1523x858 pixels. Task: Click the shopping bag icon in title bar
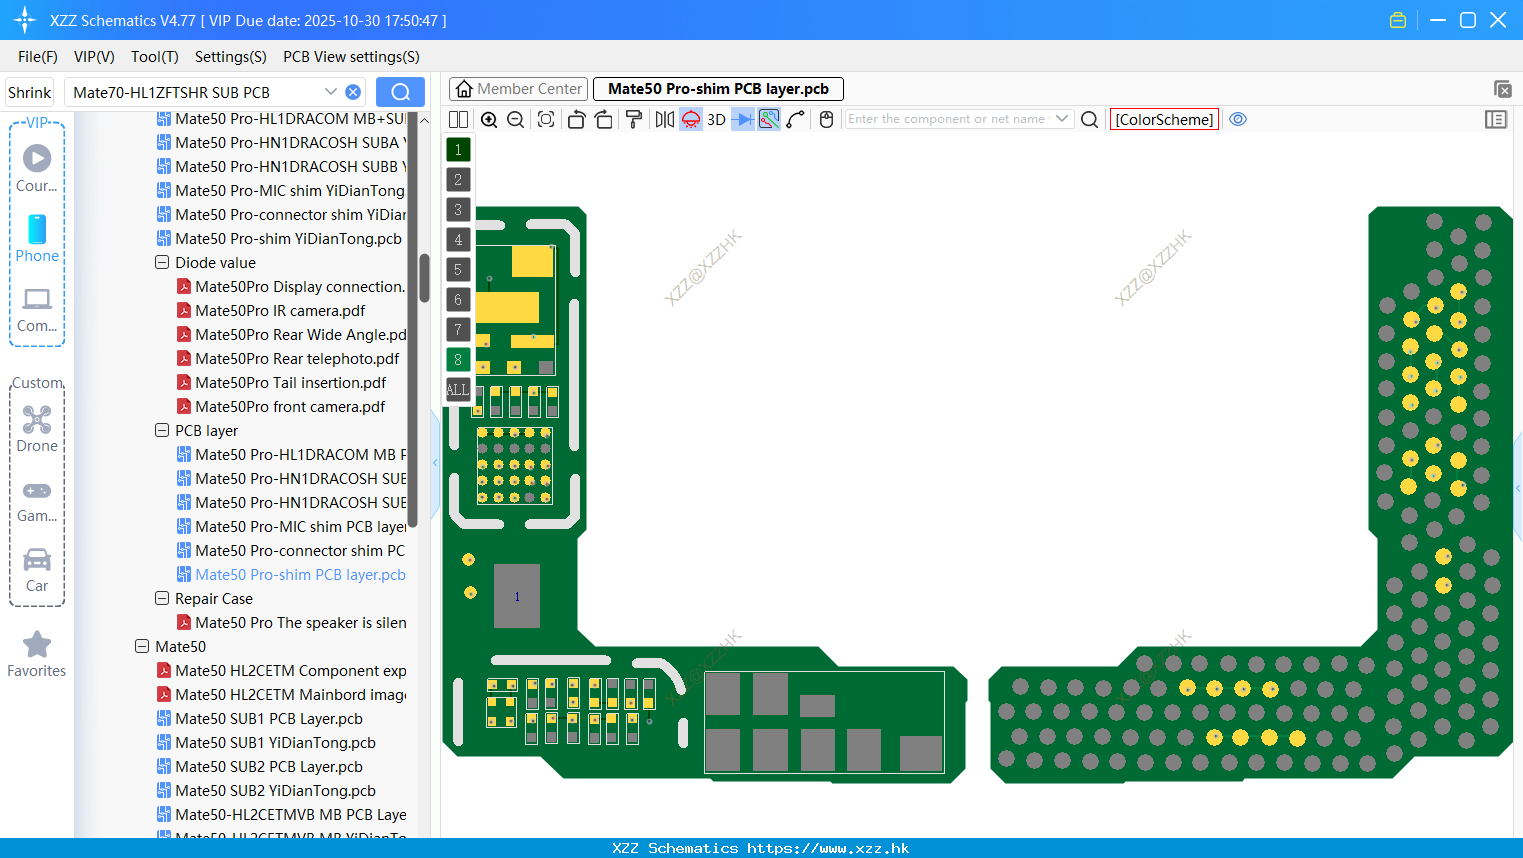1398,20
